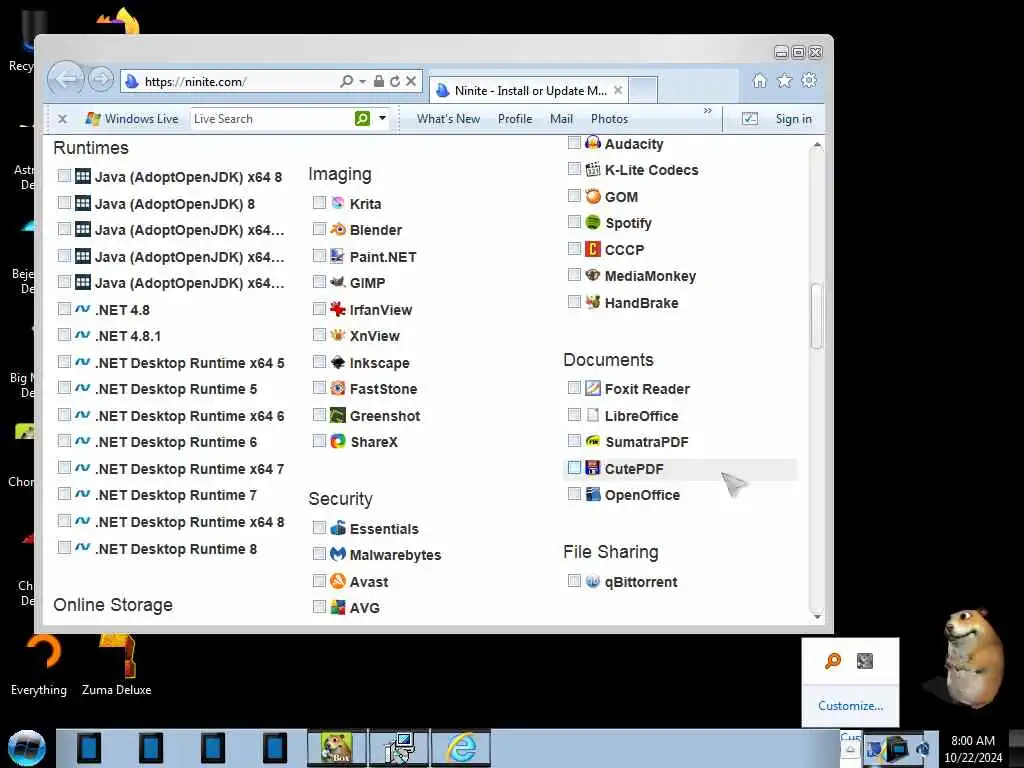Click the qBittorrent icon
Image resolution: width=1024 pixels, height=768 pixels.
point(593,581)
